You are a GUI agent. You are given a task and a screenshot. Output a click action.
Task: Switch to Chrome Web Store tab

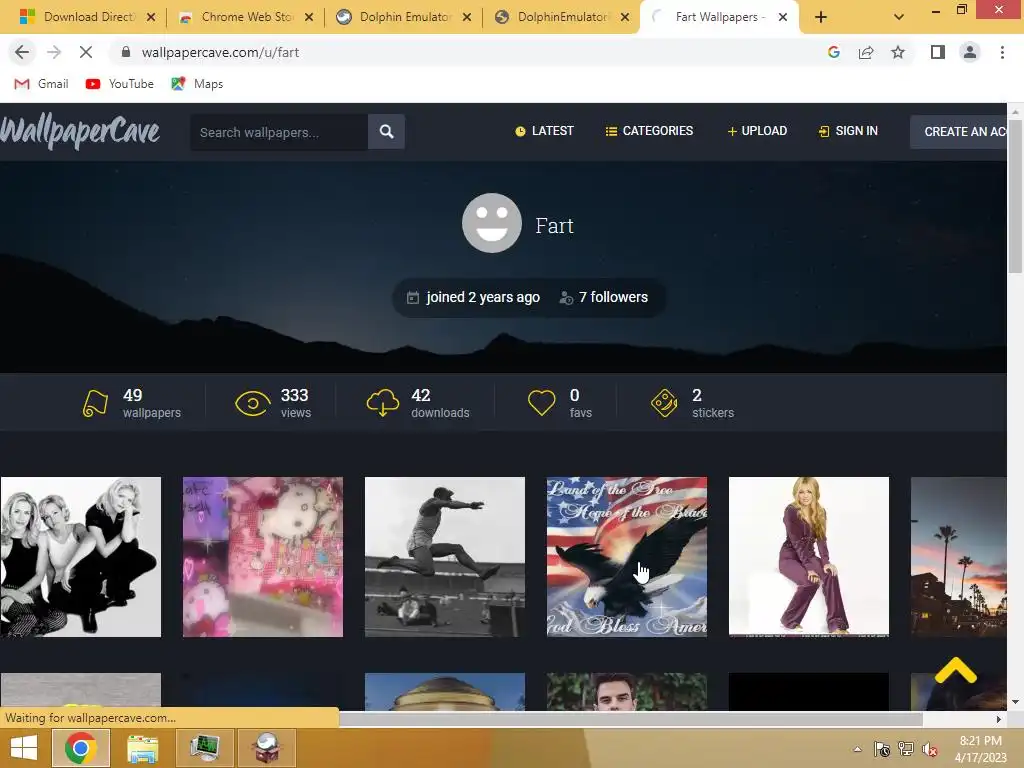(246, 17)
